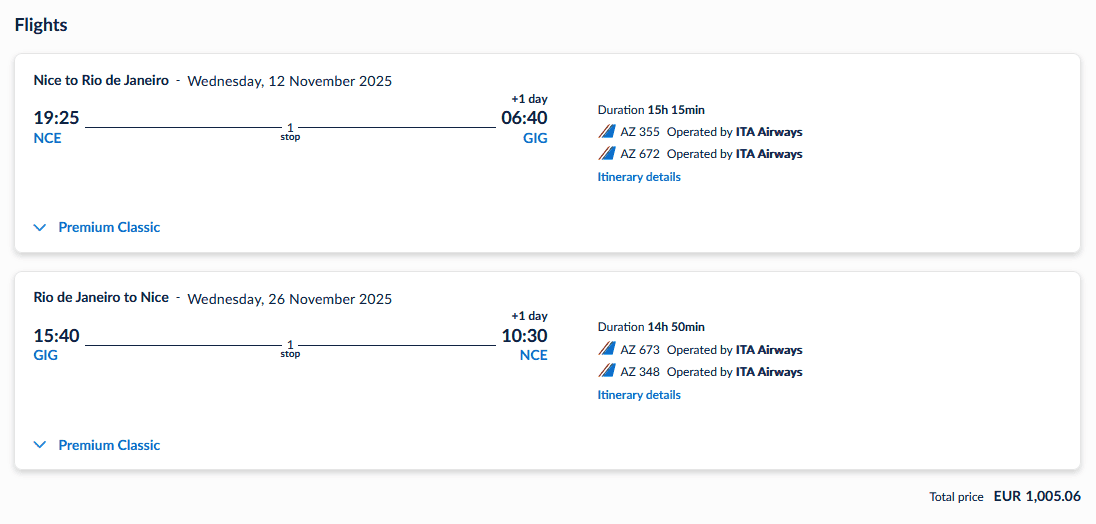Click the return 1 stop indicator

tap(290, 350)
